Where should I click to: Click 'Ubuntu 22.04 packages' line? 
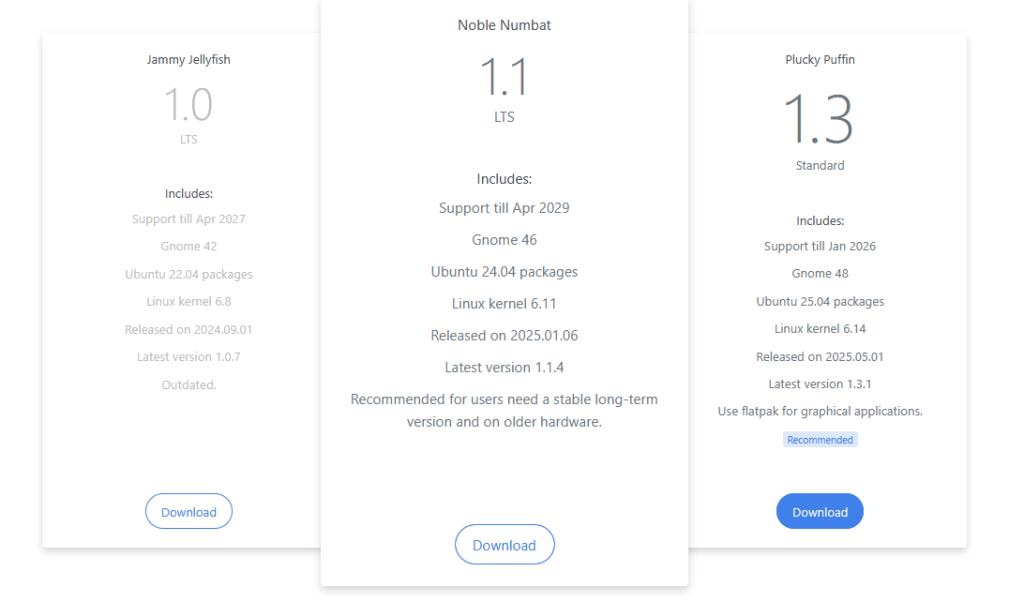[189, 274]
